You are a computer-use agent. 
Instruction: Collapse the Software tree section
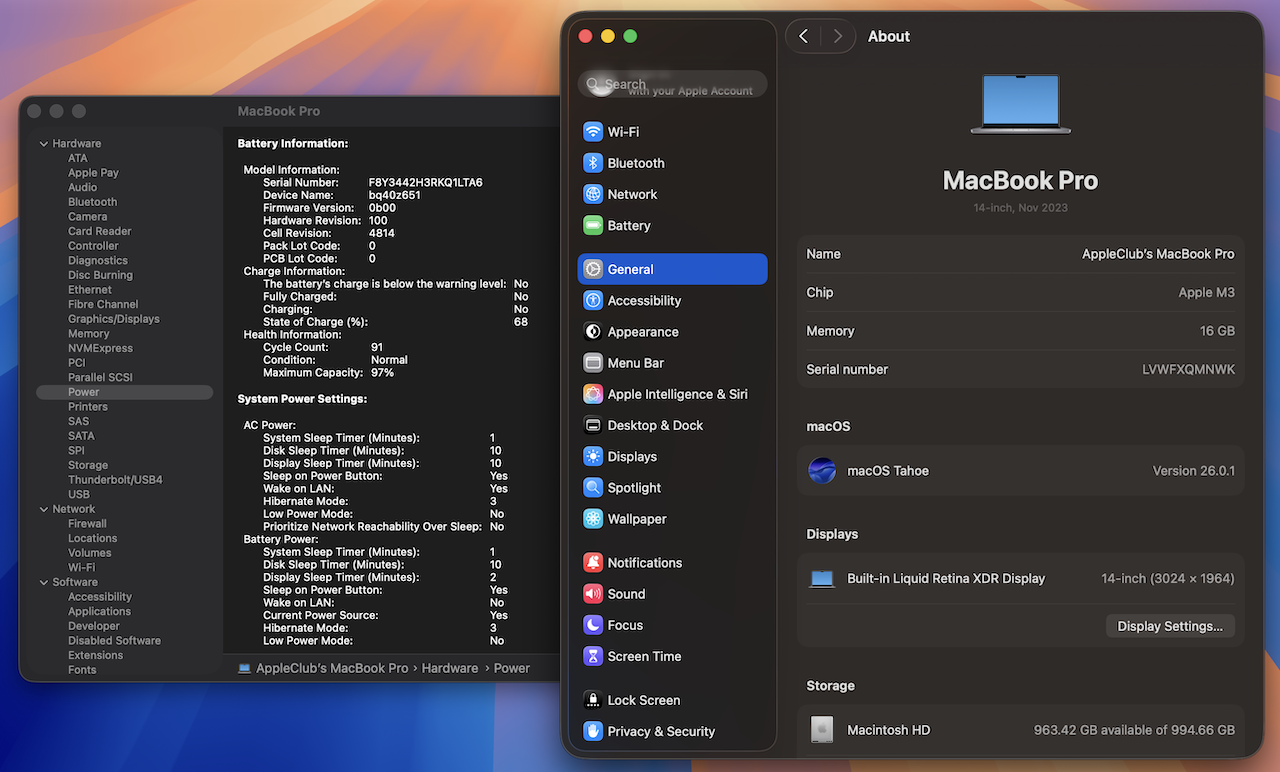pyautogui.click(x=44, y=583)
